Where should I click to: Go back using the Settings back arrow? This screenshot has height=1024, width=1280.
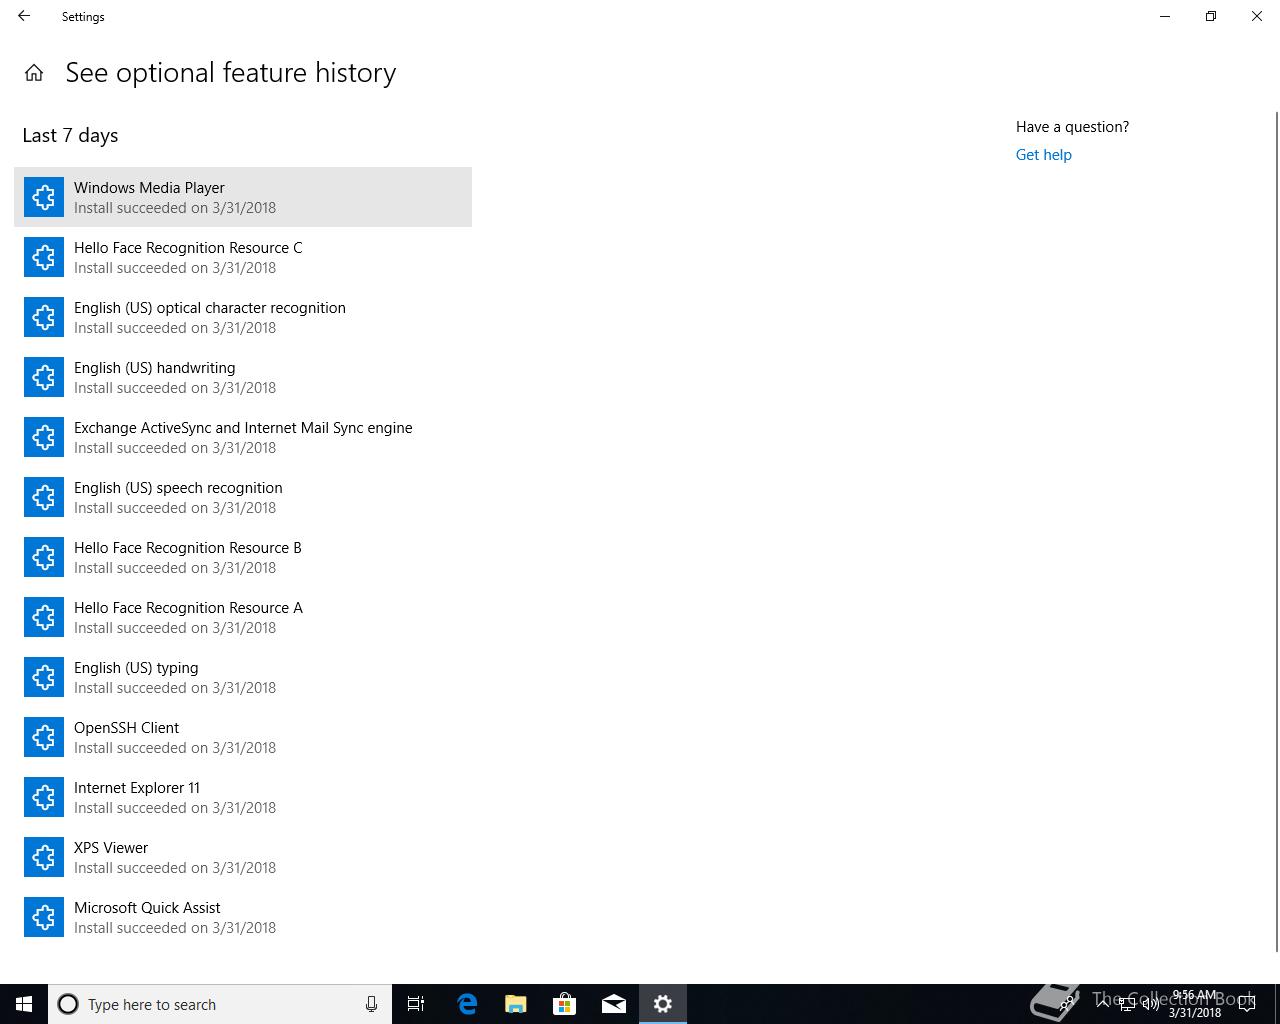[x=24, y=16]
